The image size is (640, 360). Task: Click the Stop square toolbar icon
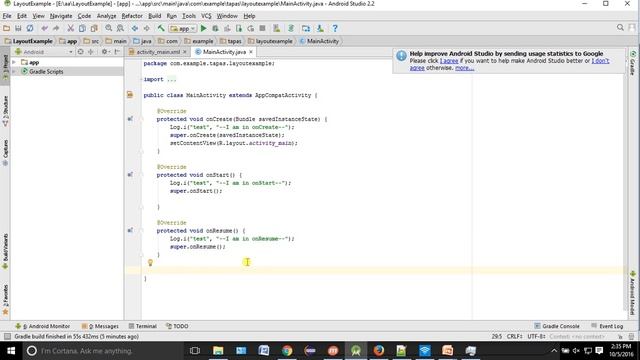pos(262,29)
